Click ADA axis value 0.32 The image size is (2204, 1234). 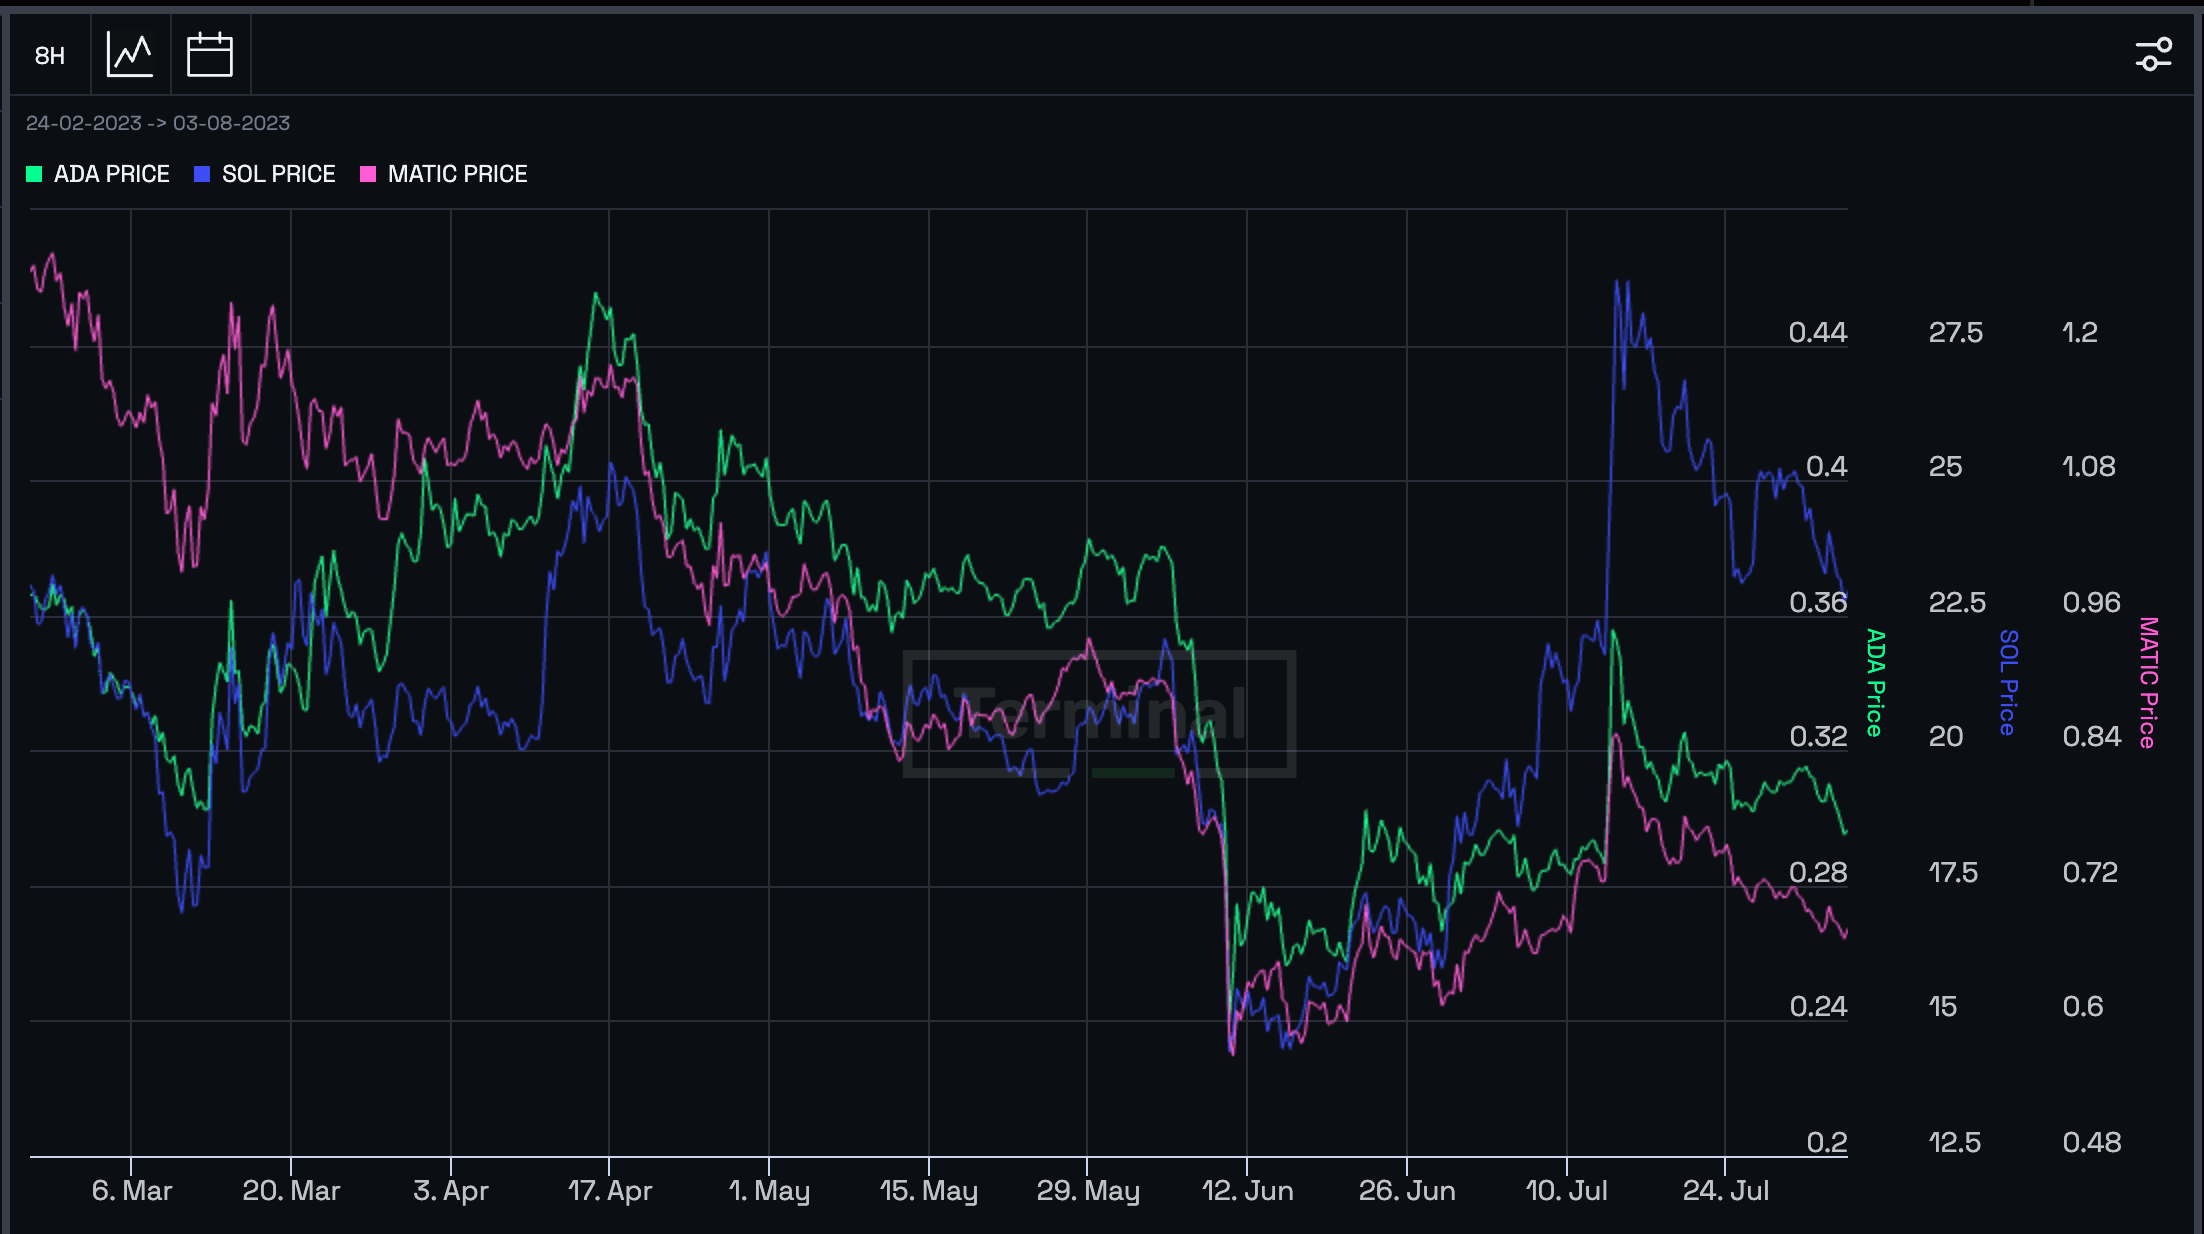pos(1818,737)
